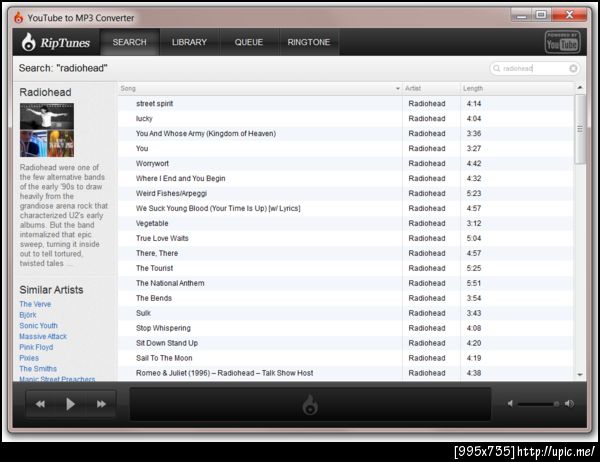Viewport: 600px width, 462px height.
Task: Click the flame icon in player display
Action: pyautogui.click(x=310, y=405)
